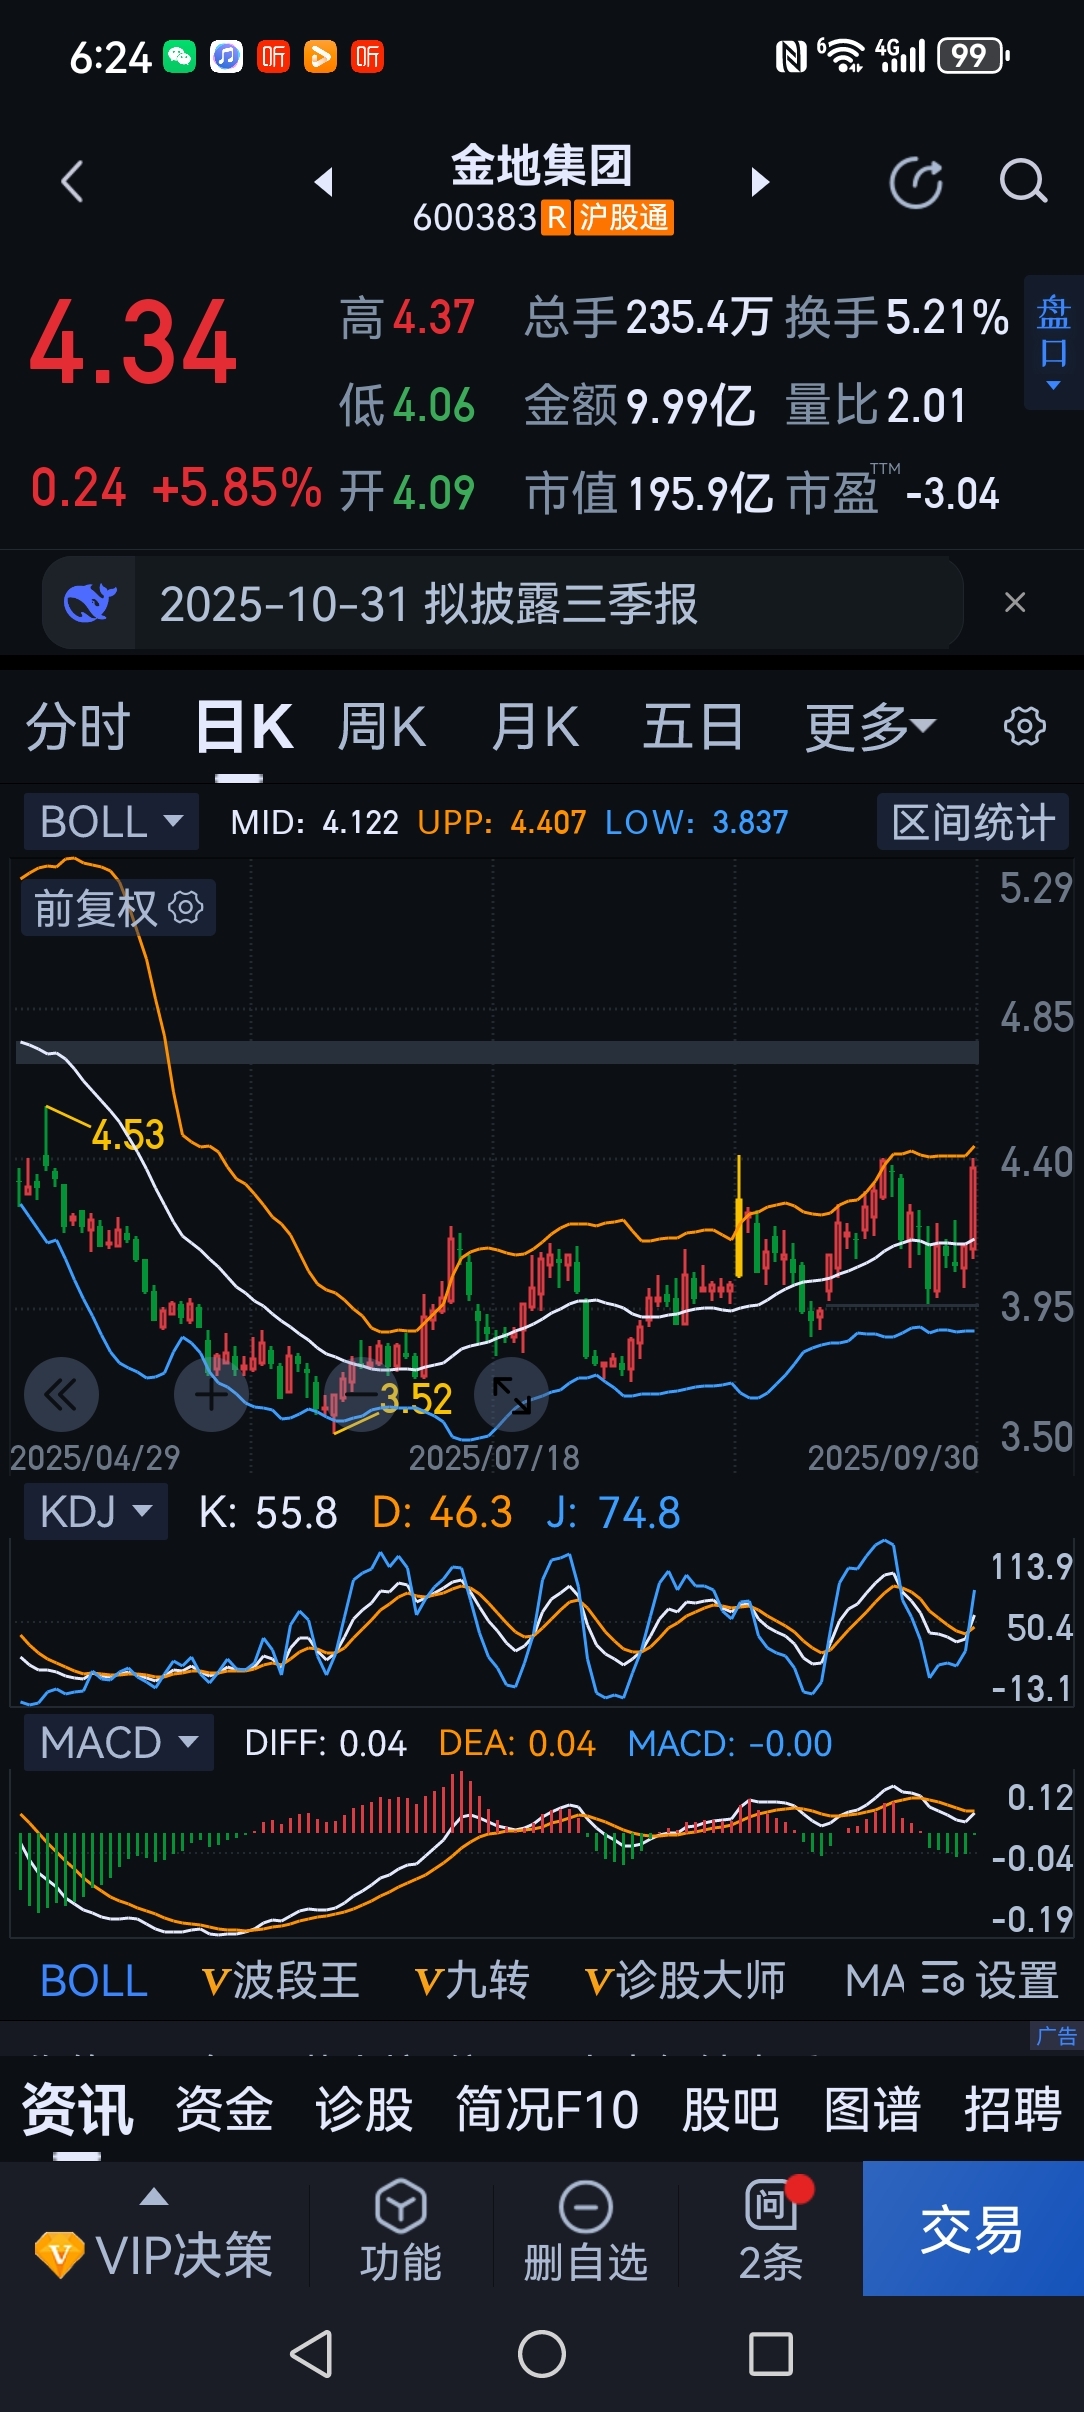Open the 资金 funds tab

click(x=224, y=2108)
